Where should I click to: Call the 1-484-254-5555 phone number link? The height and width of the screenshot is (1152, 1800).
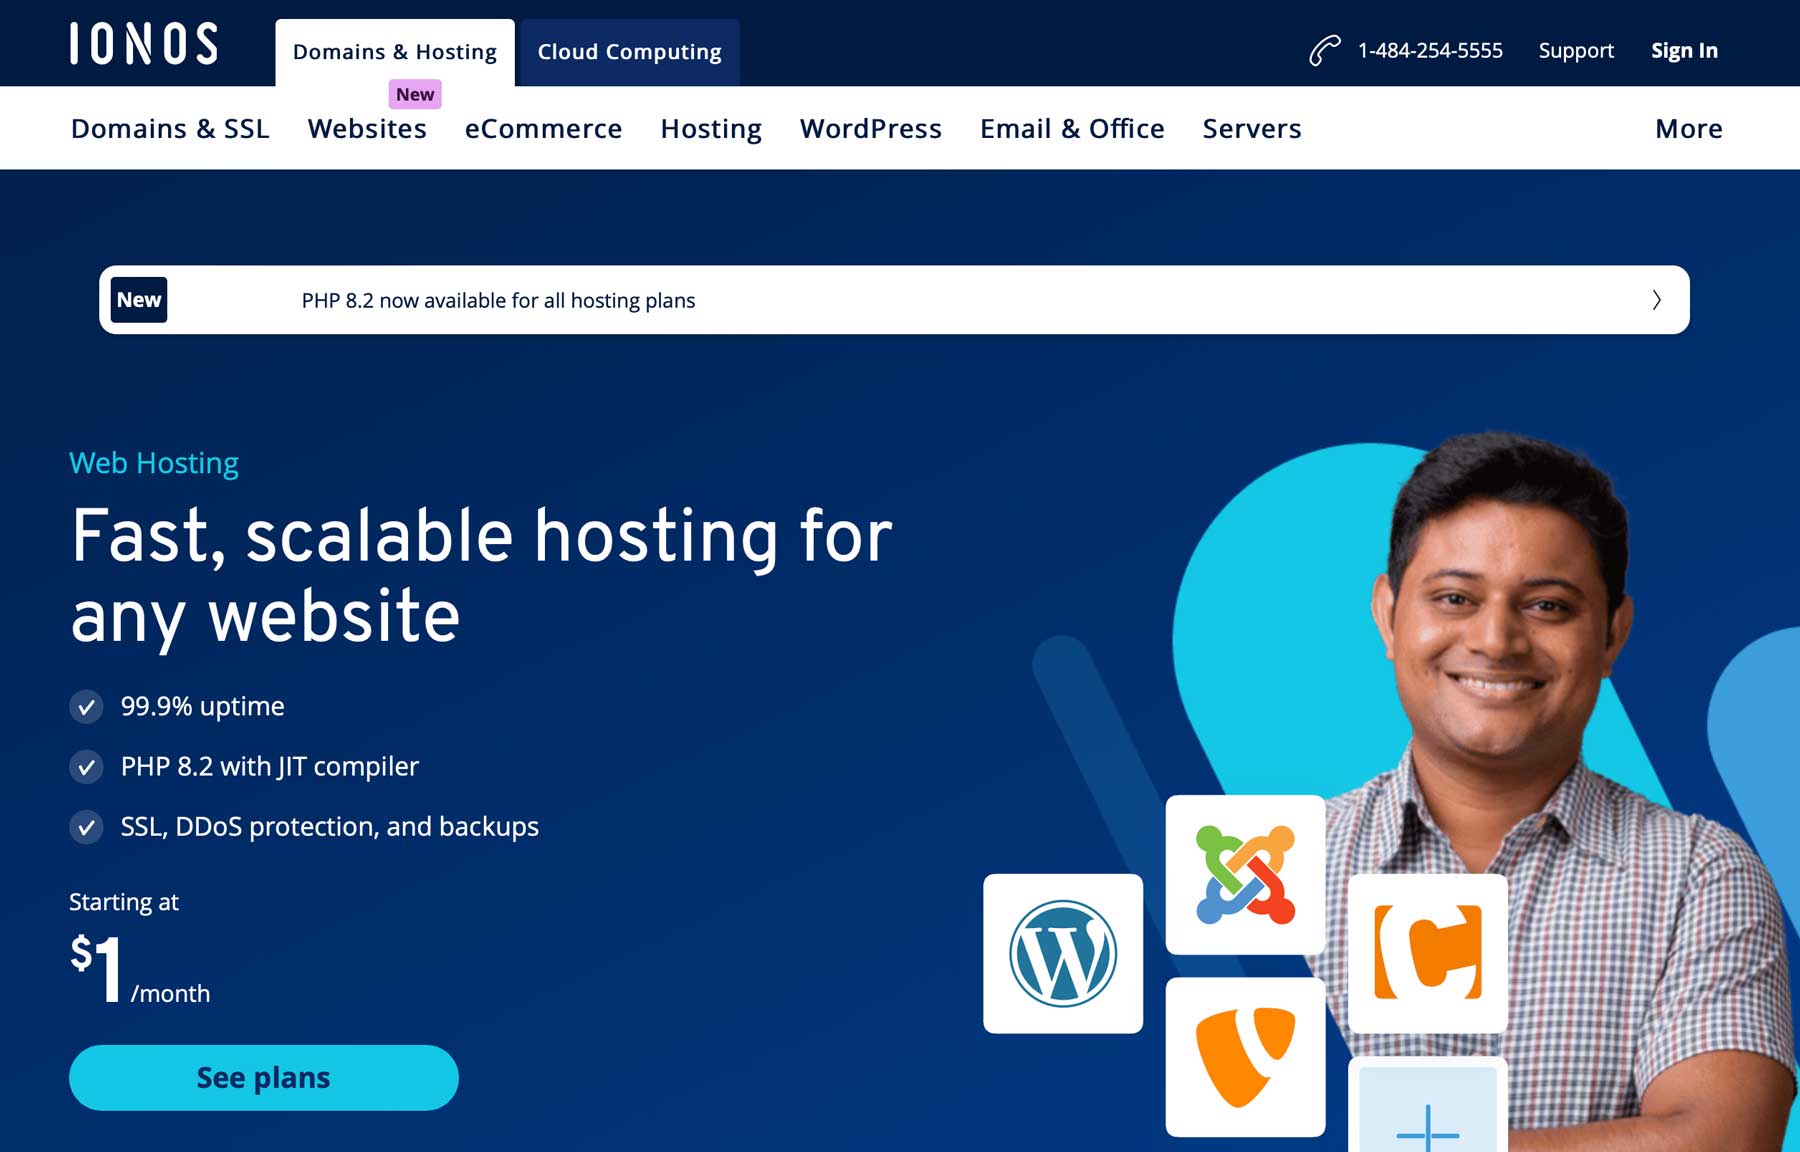[1429, 49]
